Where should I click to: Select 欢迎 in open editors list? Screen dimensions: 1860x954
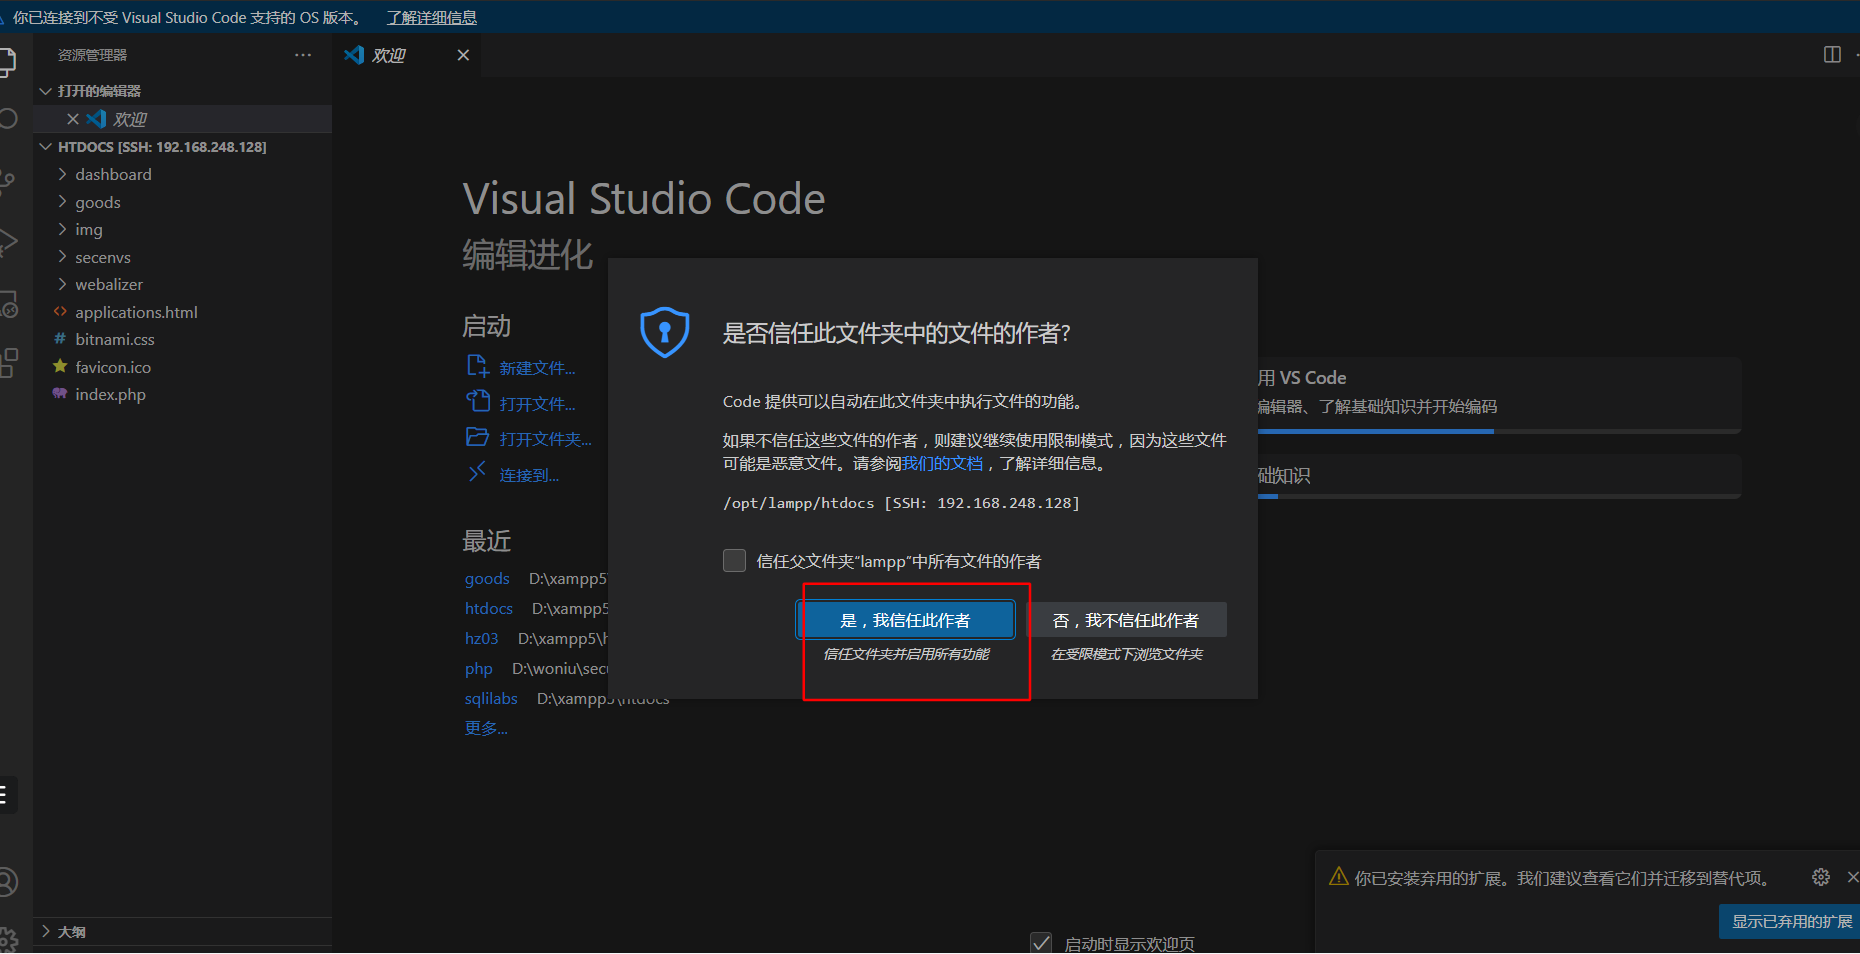tap(183, 119)
